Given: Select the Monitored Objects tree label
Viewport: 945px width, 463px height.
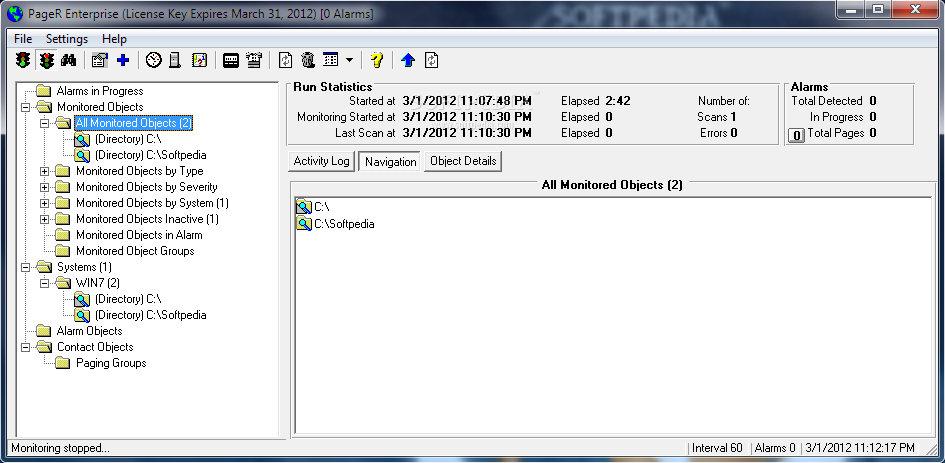Looking at the screenshot, I should point(100,107).
